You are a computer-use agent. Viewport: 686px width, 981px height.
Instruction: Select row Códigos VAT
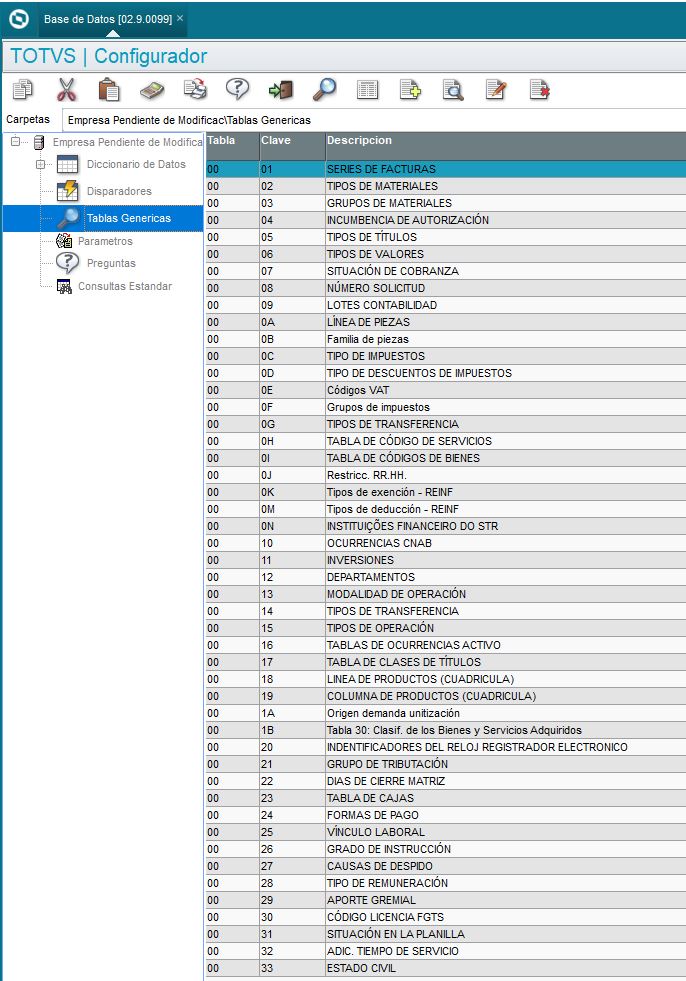(446, 390)
